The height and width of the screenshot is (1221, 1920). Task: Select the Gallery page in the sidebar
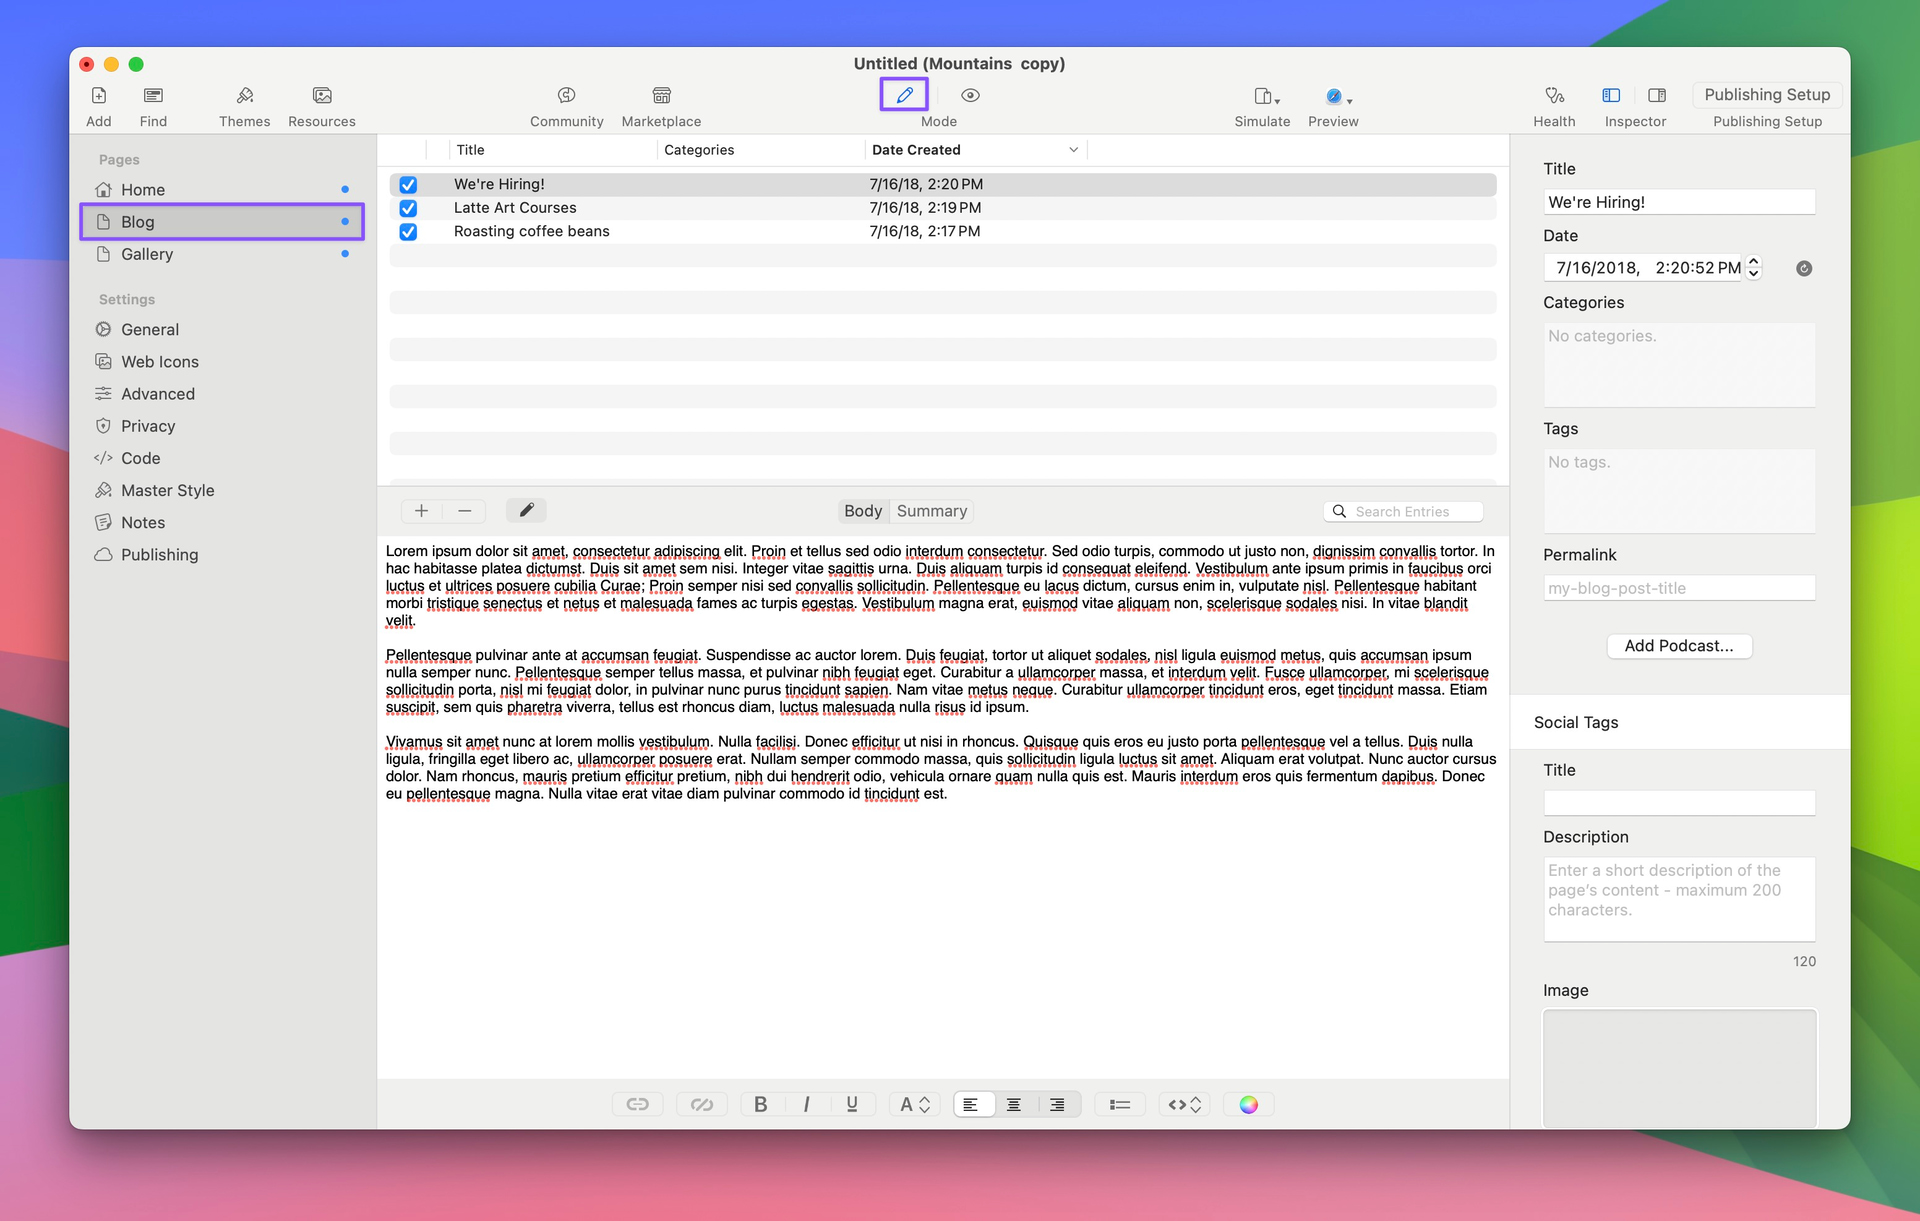pos(147,254)
